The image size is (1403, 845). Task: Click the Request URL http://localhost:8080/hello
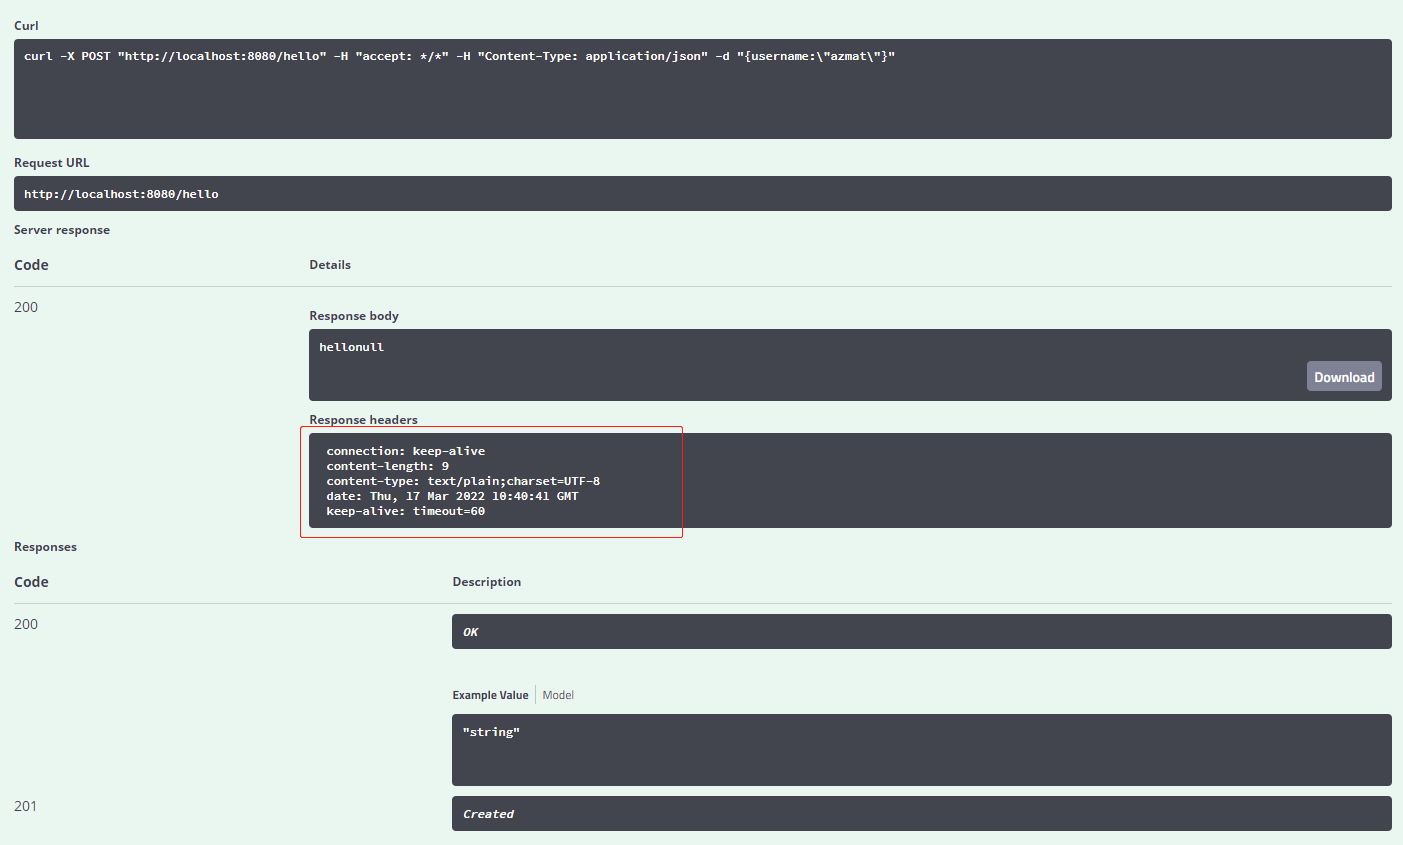pos(121,194)
